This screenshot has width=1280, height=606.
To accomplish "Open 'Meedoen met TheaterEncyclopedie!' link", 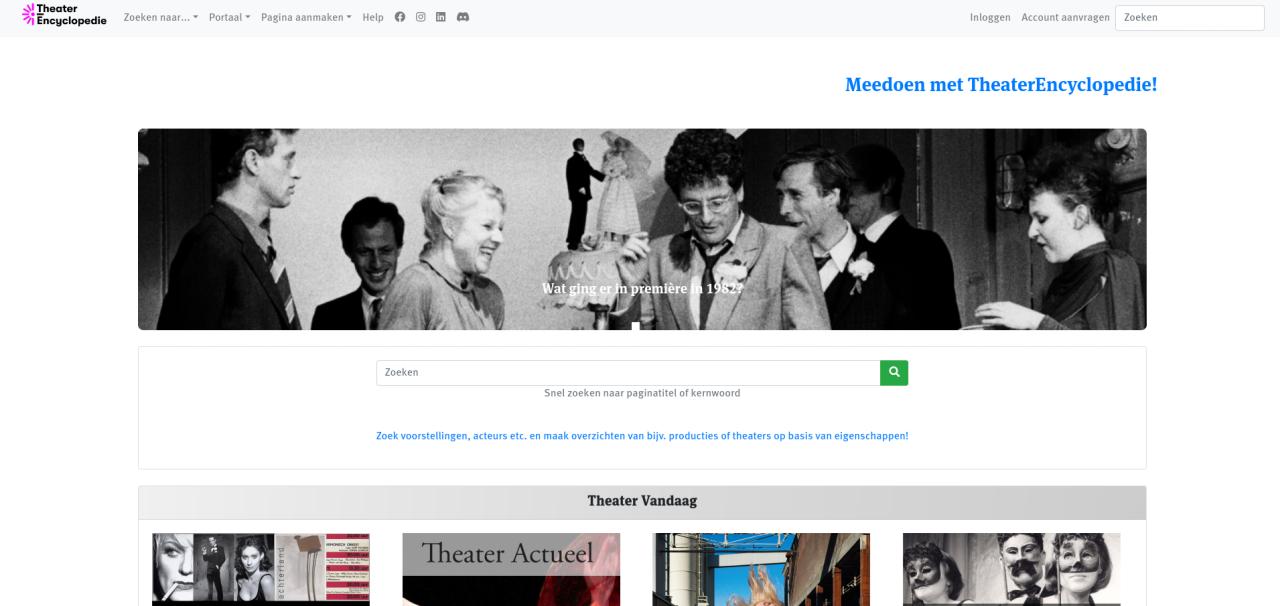I will tap(1001, 85).
